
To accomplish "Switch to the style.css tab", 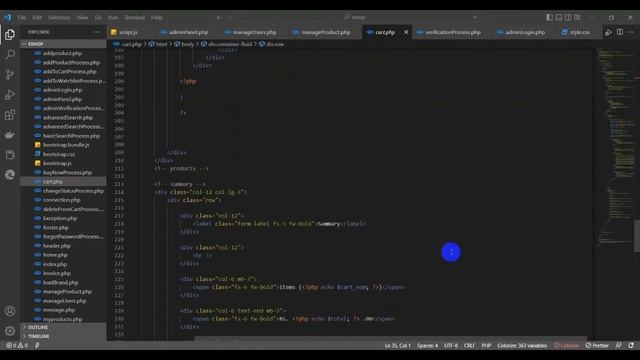I will pos(579,32).
